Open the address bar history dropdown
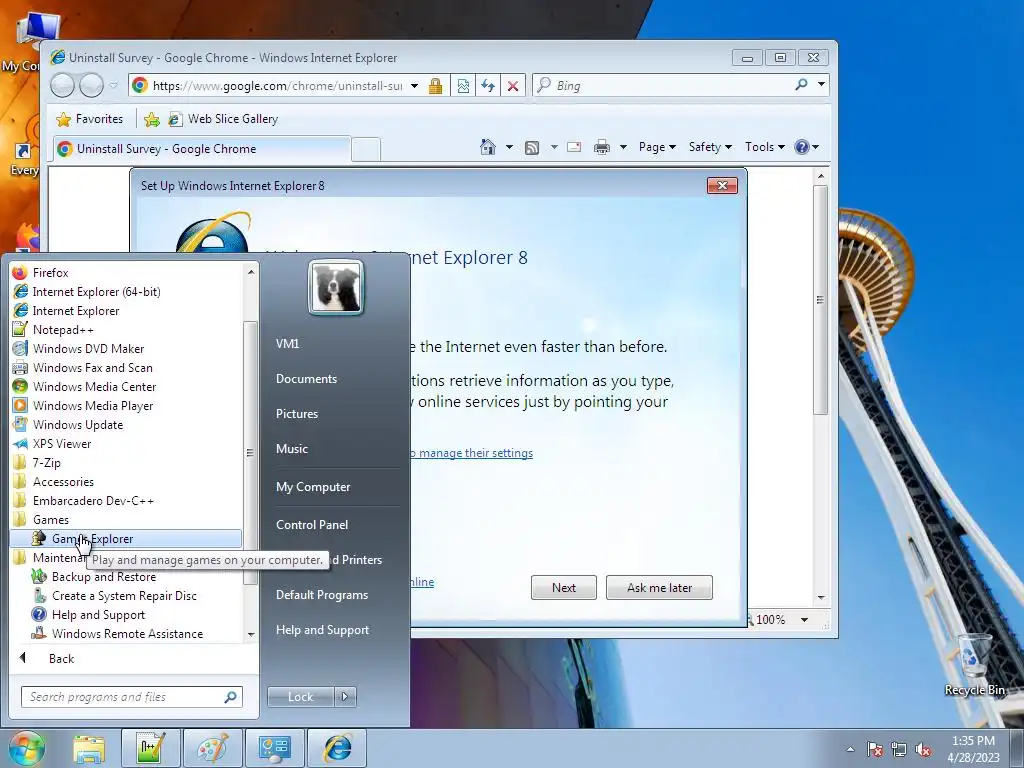1024x768 pixels. (414, 86)
